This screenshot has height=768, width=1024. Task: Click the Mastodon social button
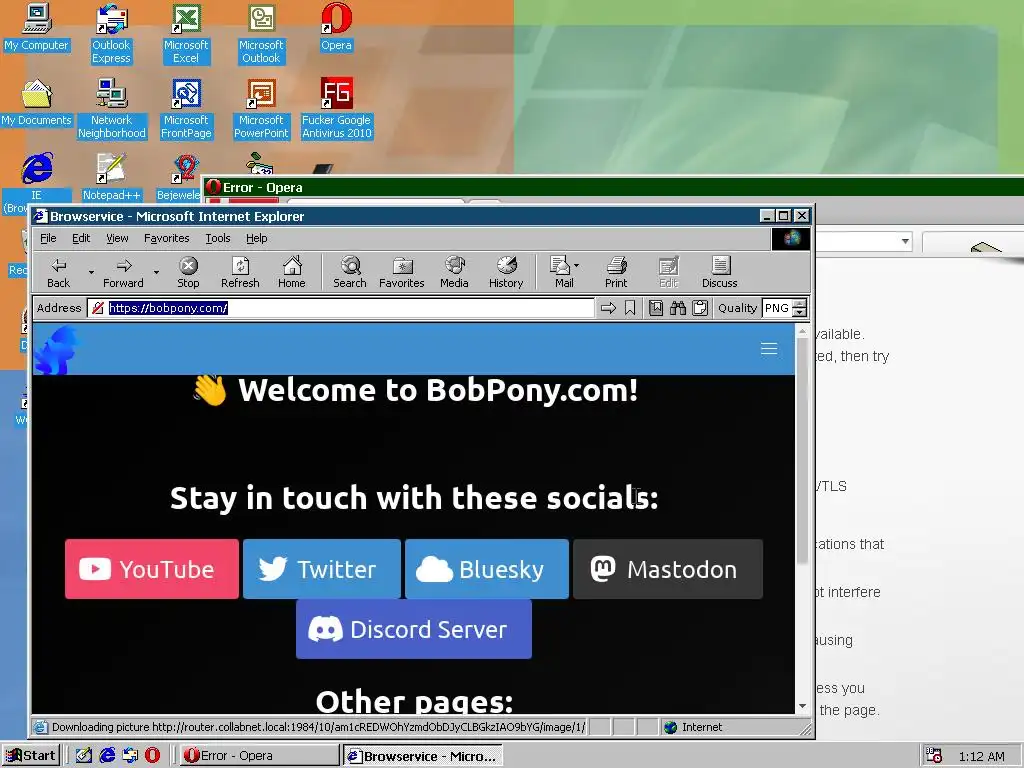click(x=668, y=569)
